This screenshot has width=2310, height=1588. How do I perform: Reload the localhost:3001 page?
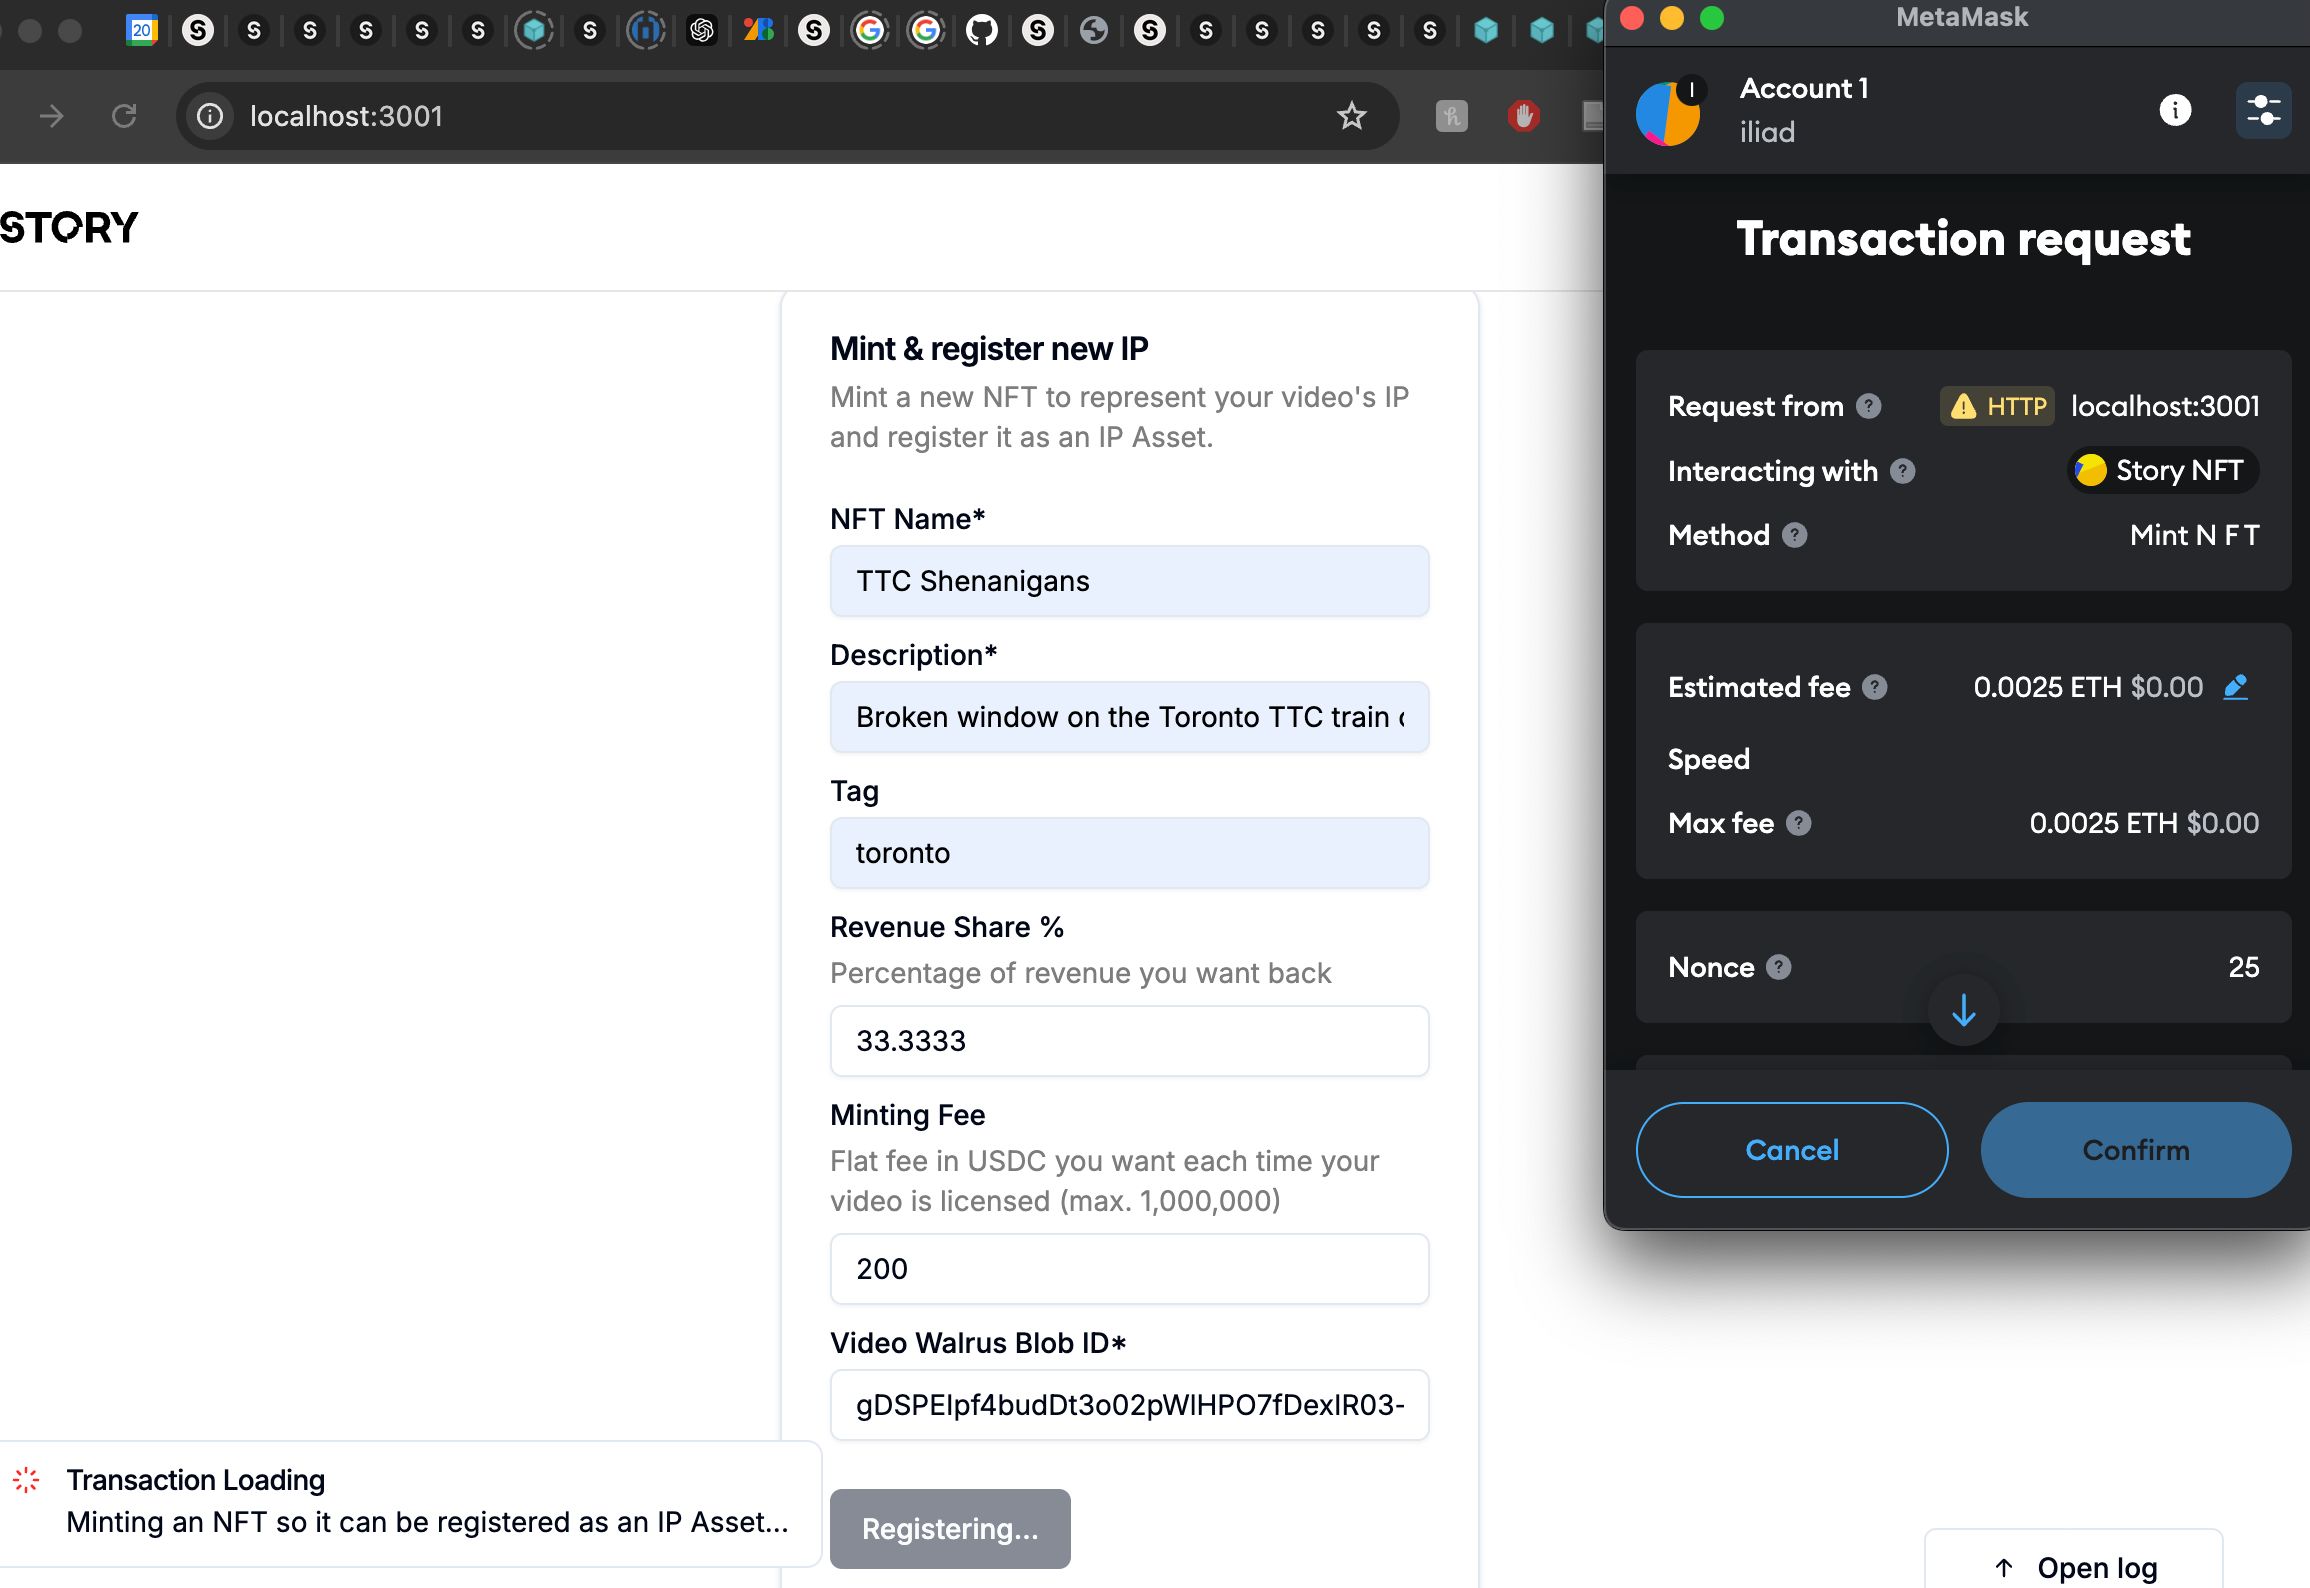tap(124, 116)
